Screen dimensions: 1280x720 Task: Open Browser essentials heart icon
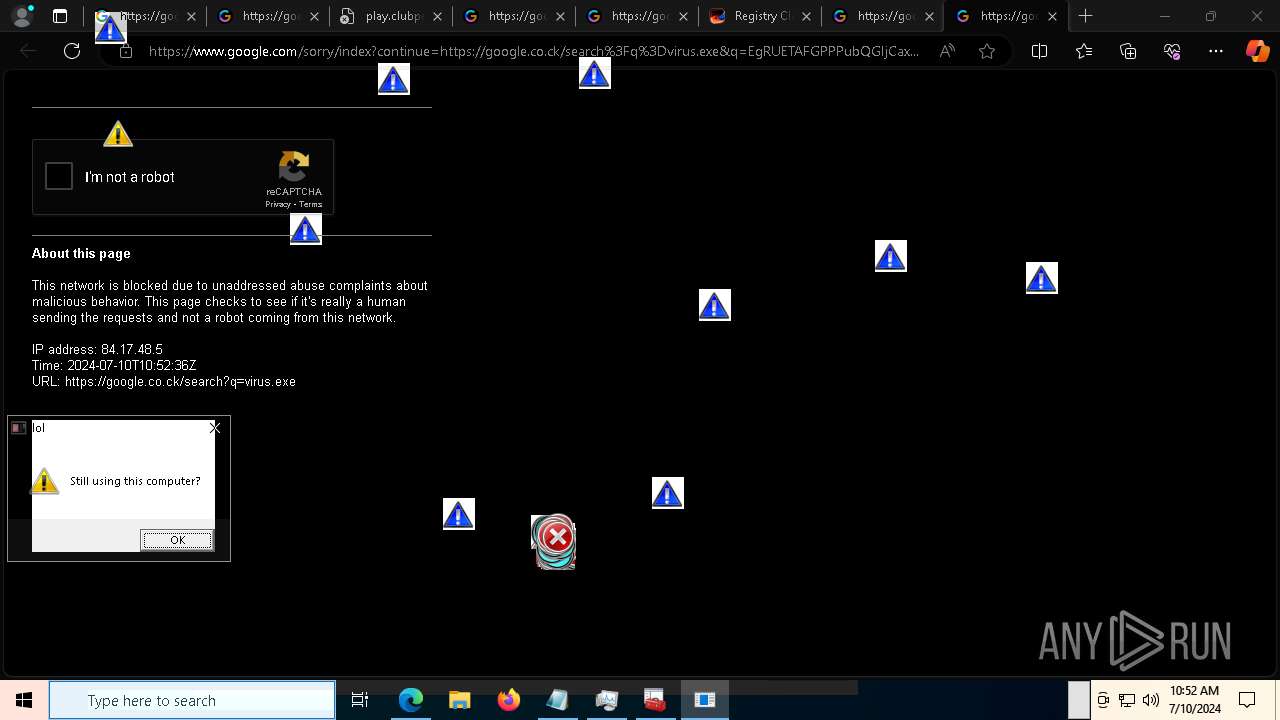[1172, 51]
